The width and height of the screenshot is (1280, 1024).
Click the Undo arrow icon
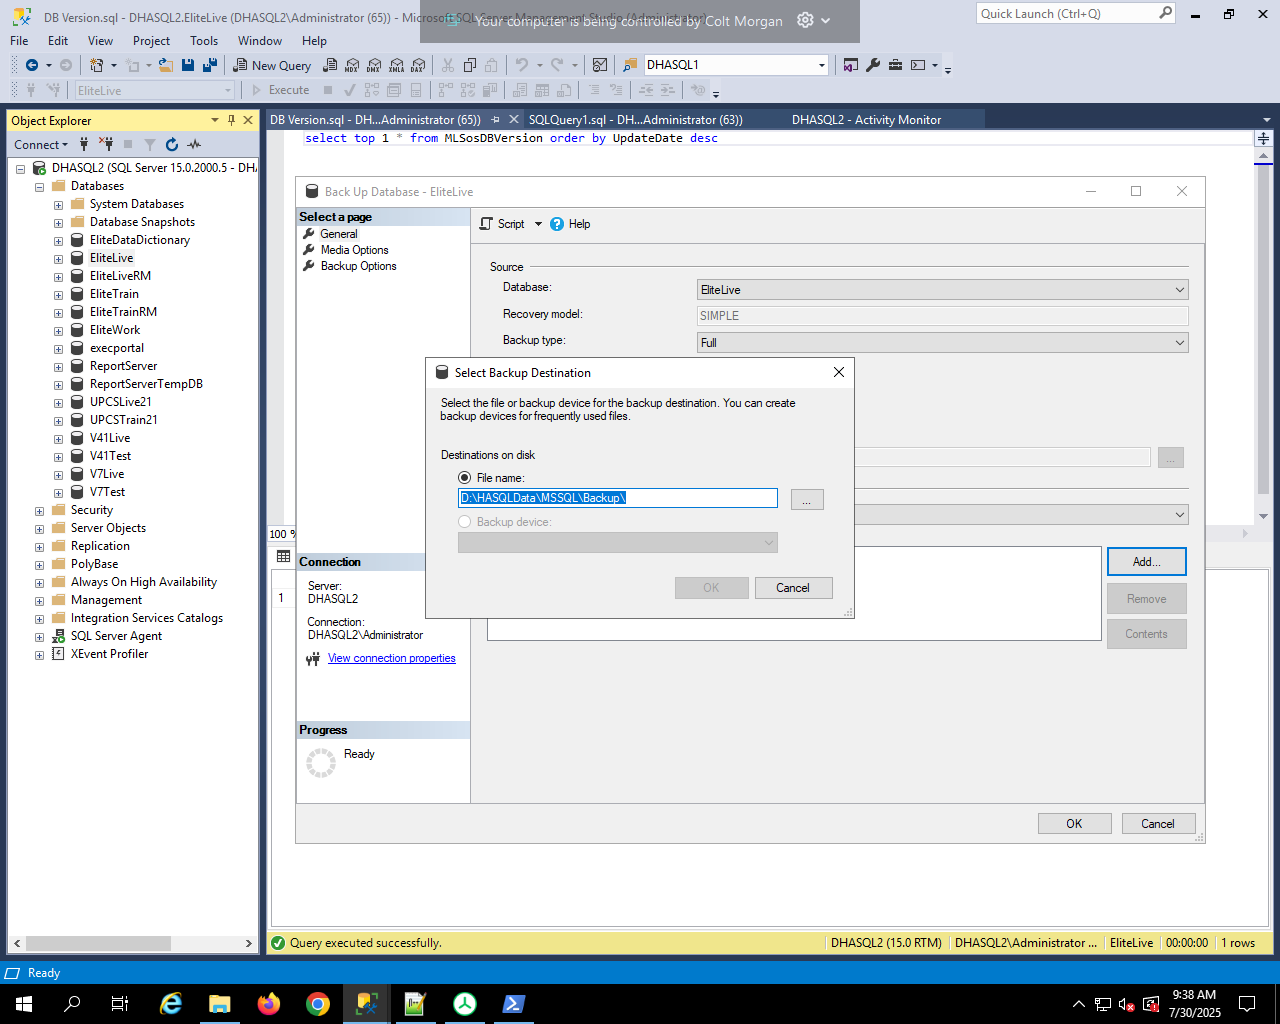(521, 65)
